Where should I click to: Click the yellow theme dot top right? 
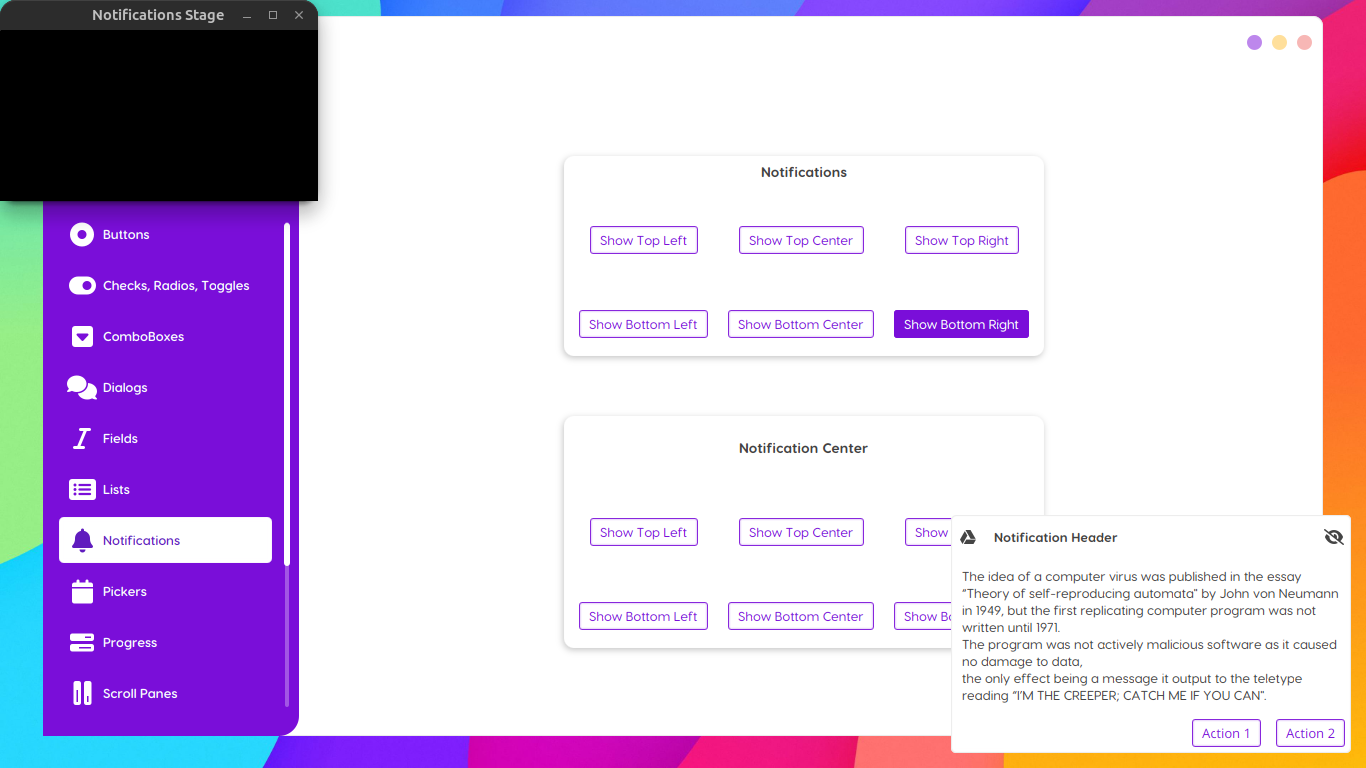click(1279, 42)
